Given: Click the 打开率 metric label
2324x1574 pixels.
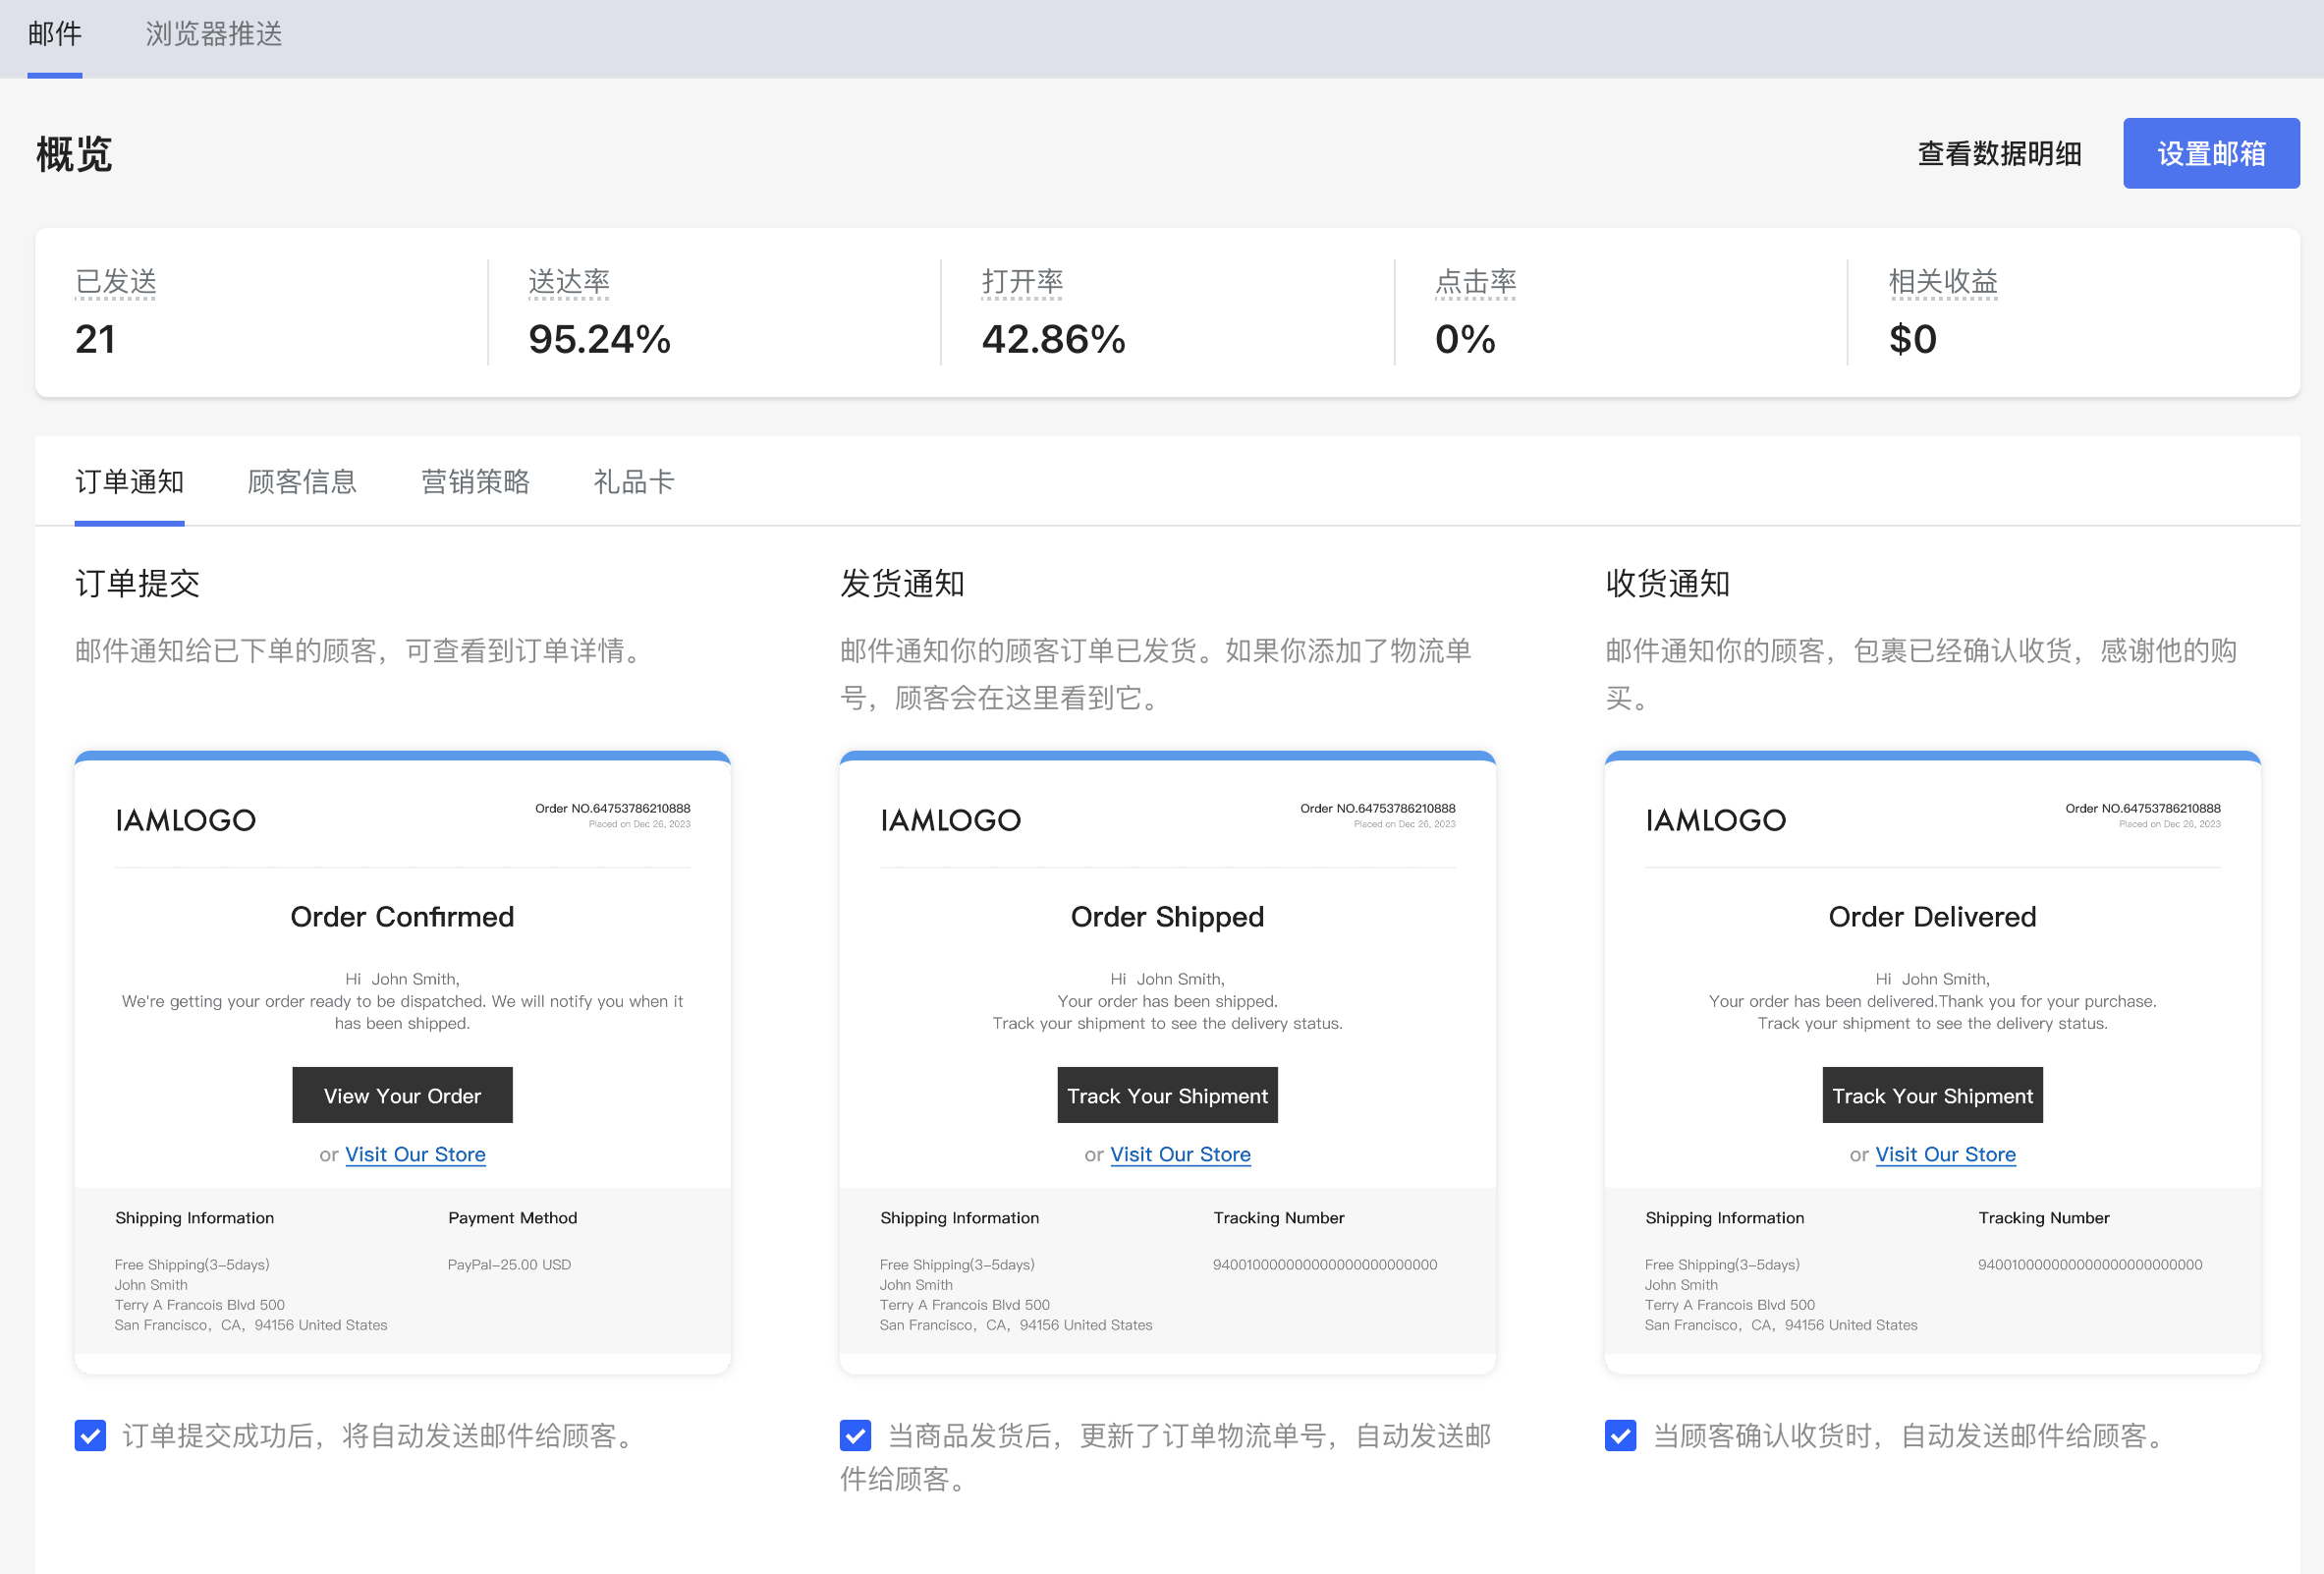Looking at the screenshot, I should coord(1022,282).
